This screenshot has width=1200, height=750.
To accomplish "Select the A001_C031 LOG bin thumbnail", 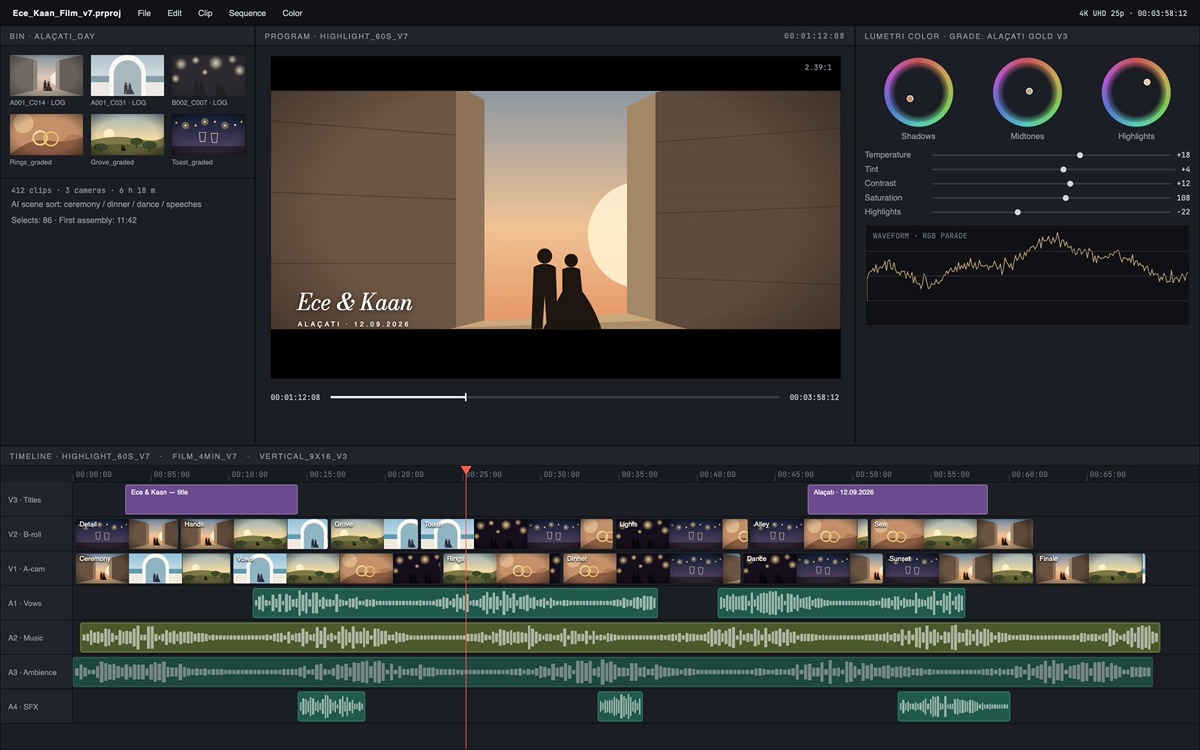I will click(127, 75).
